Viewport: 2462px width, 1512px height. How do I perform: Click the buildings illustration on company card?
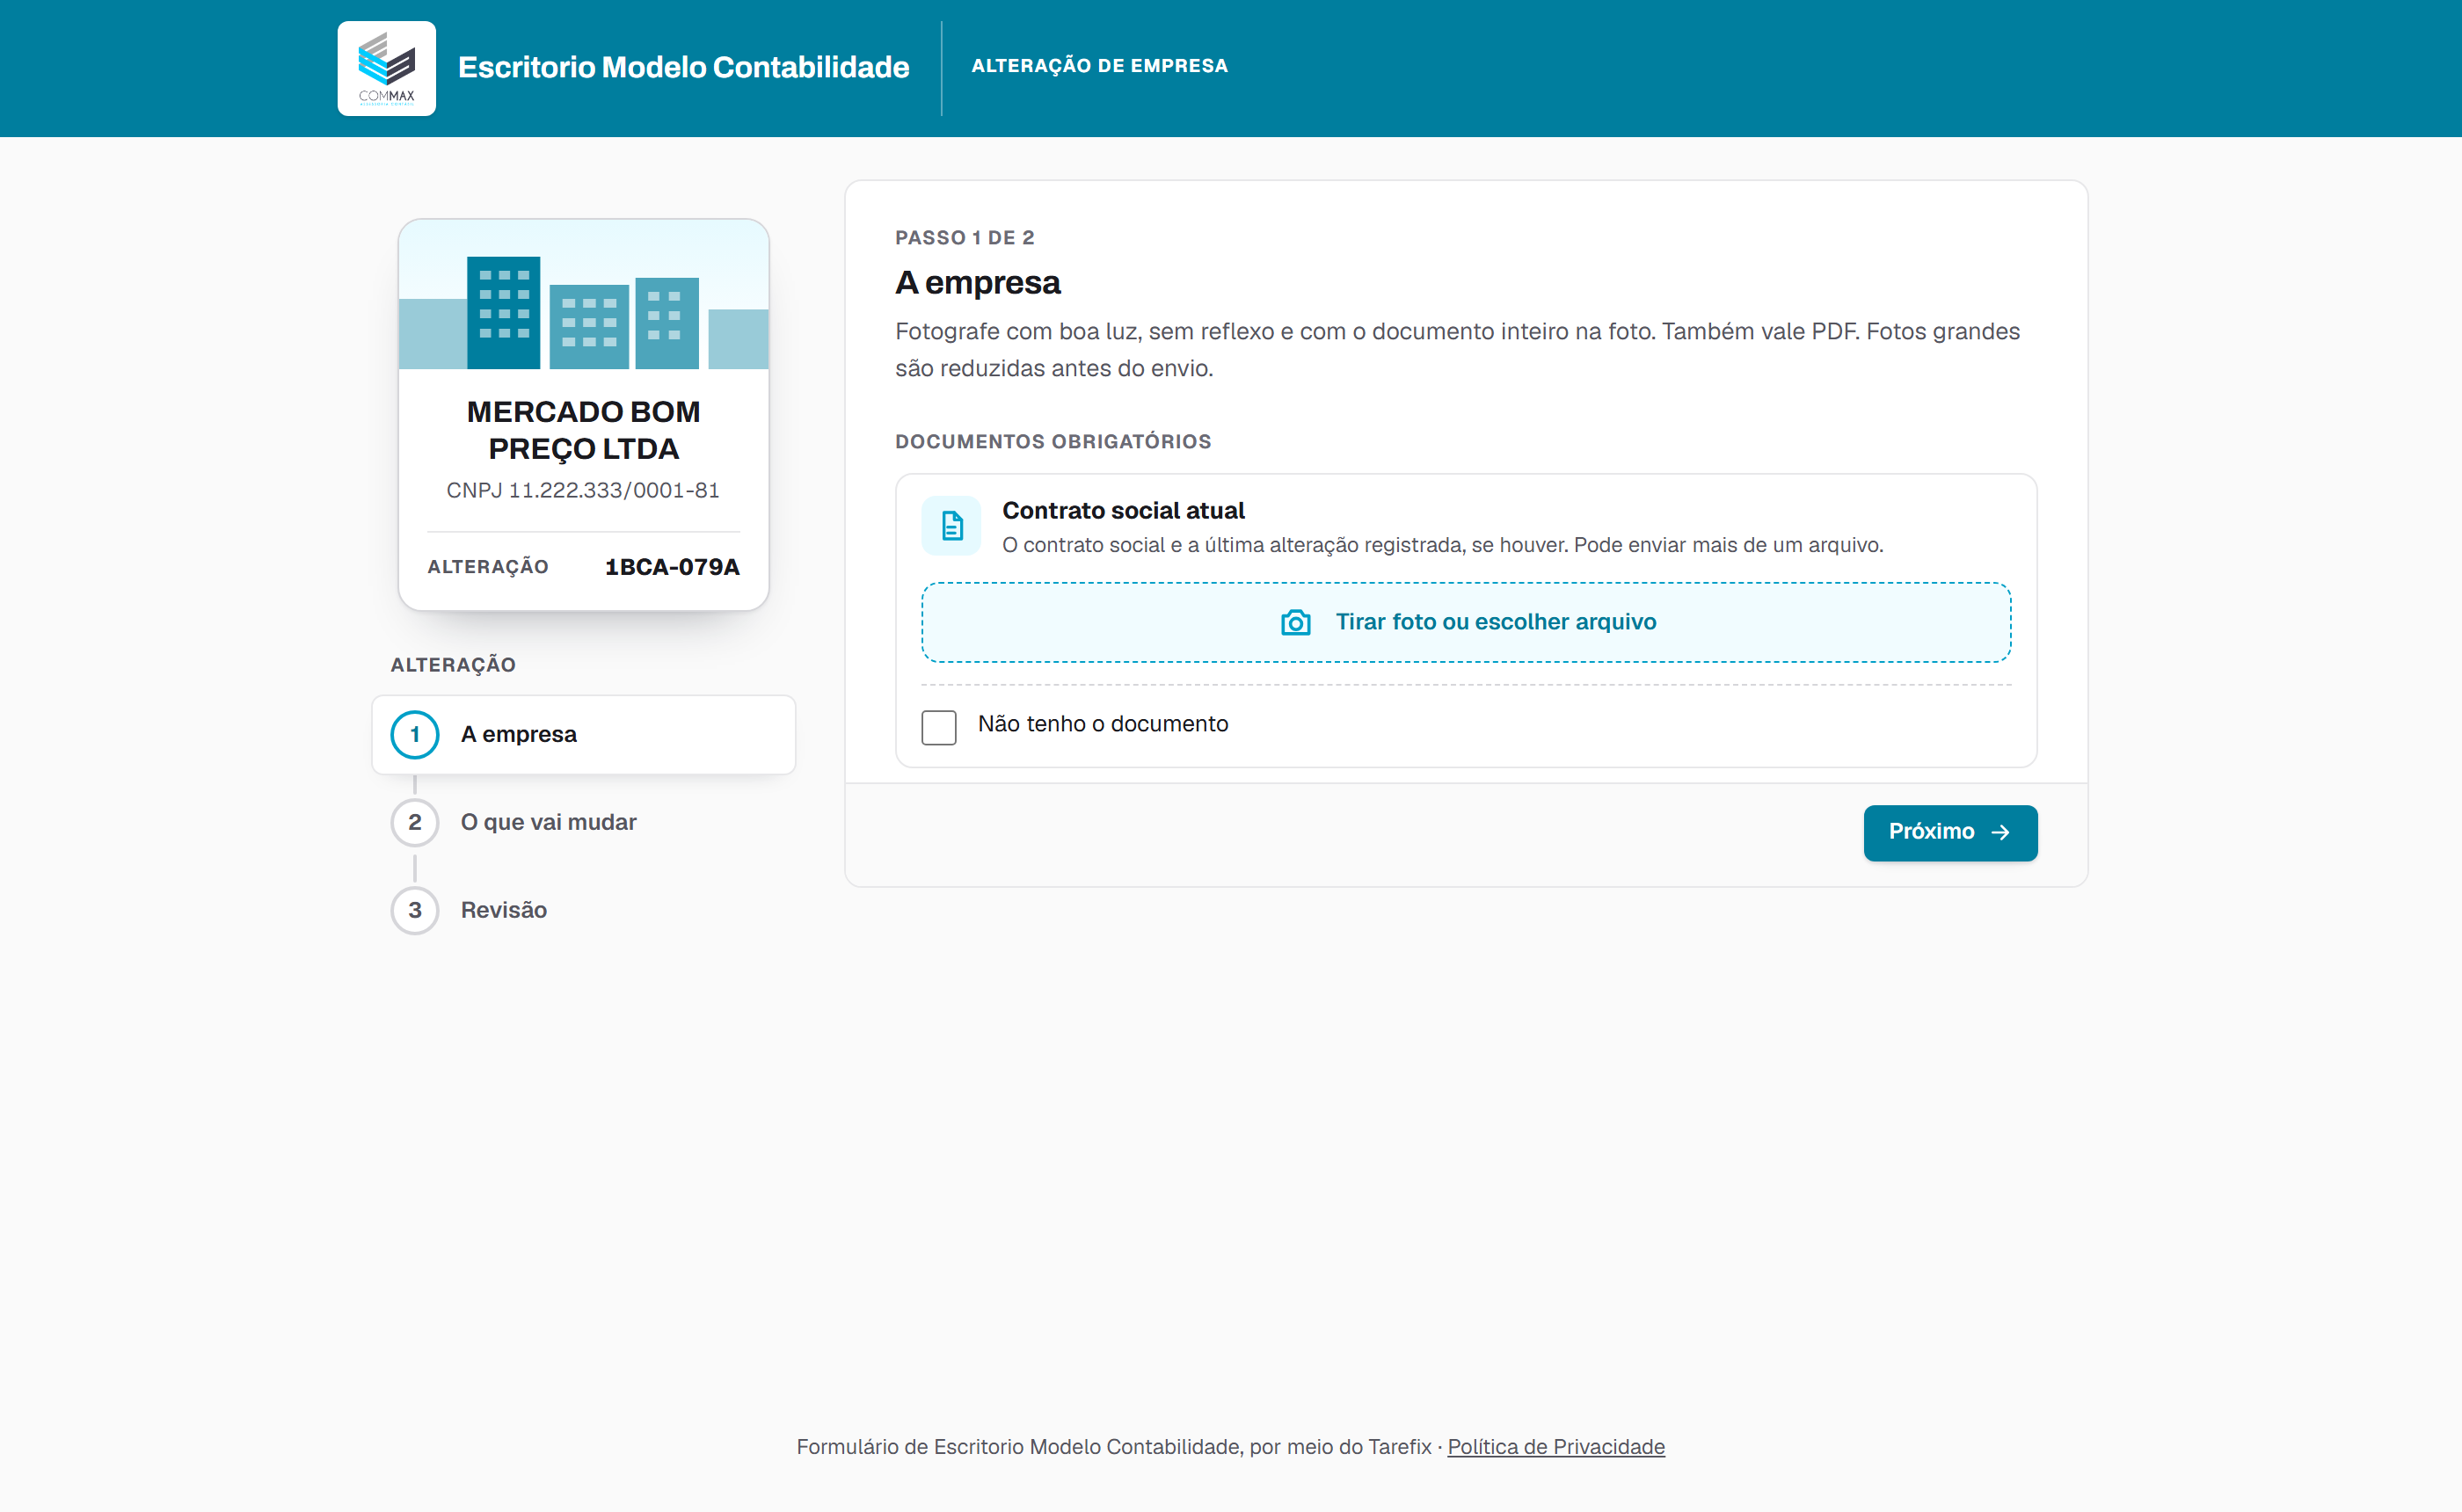click(583, 295)
